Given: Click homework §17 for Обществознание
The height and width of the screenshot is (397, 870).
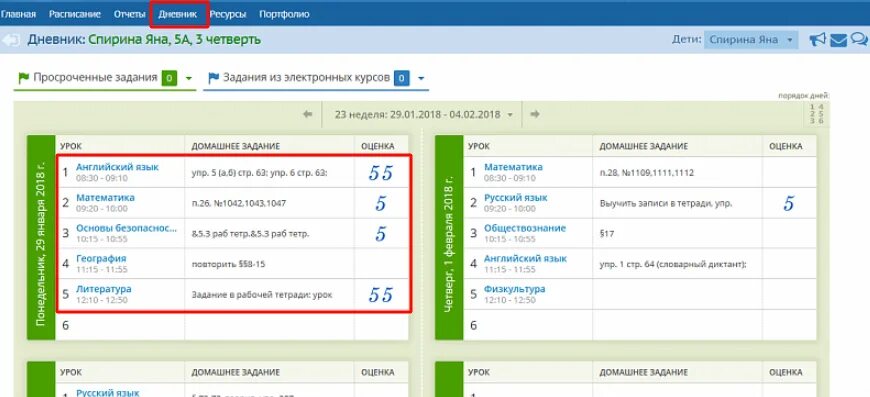Looking at the screenshot, I should (608, 234).
